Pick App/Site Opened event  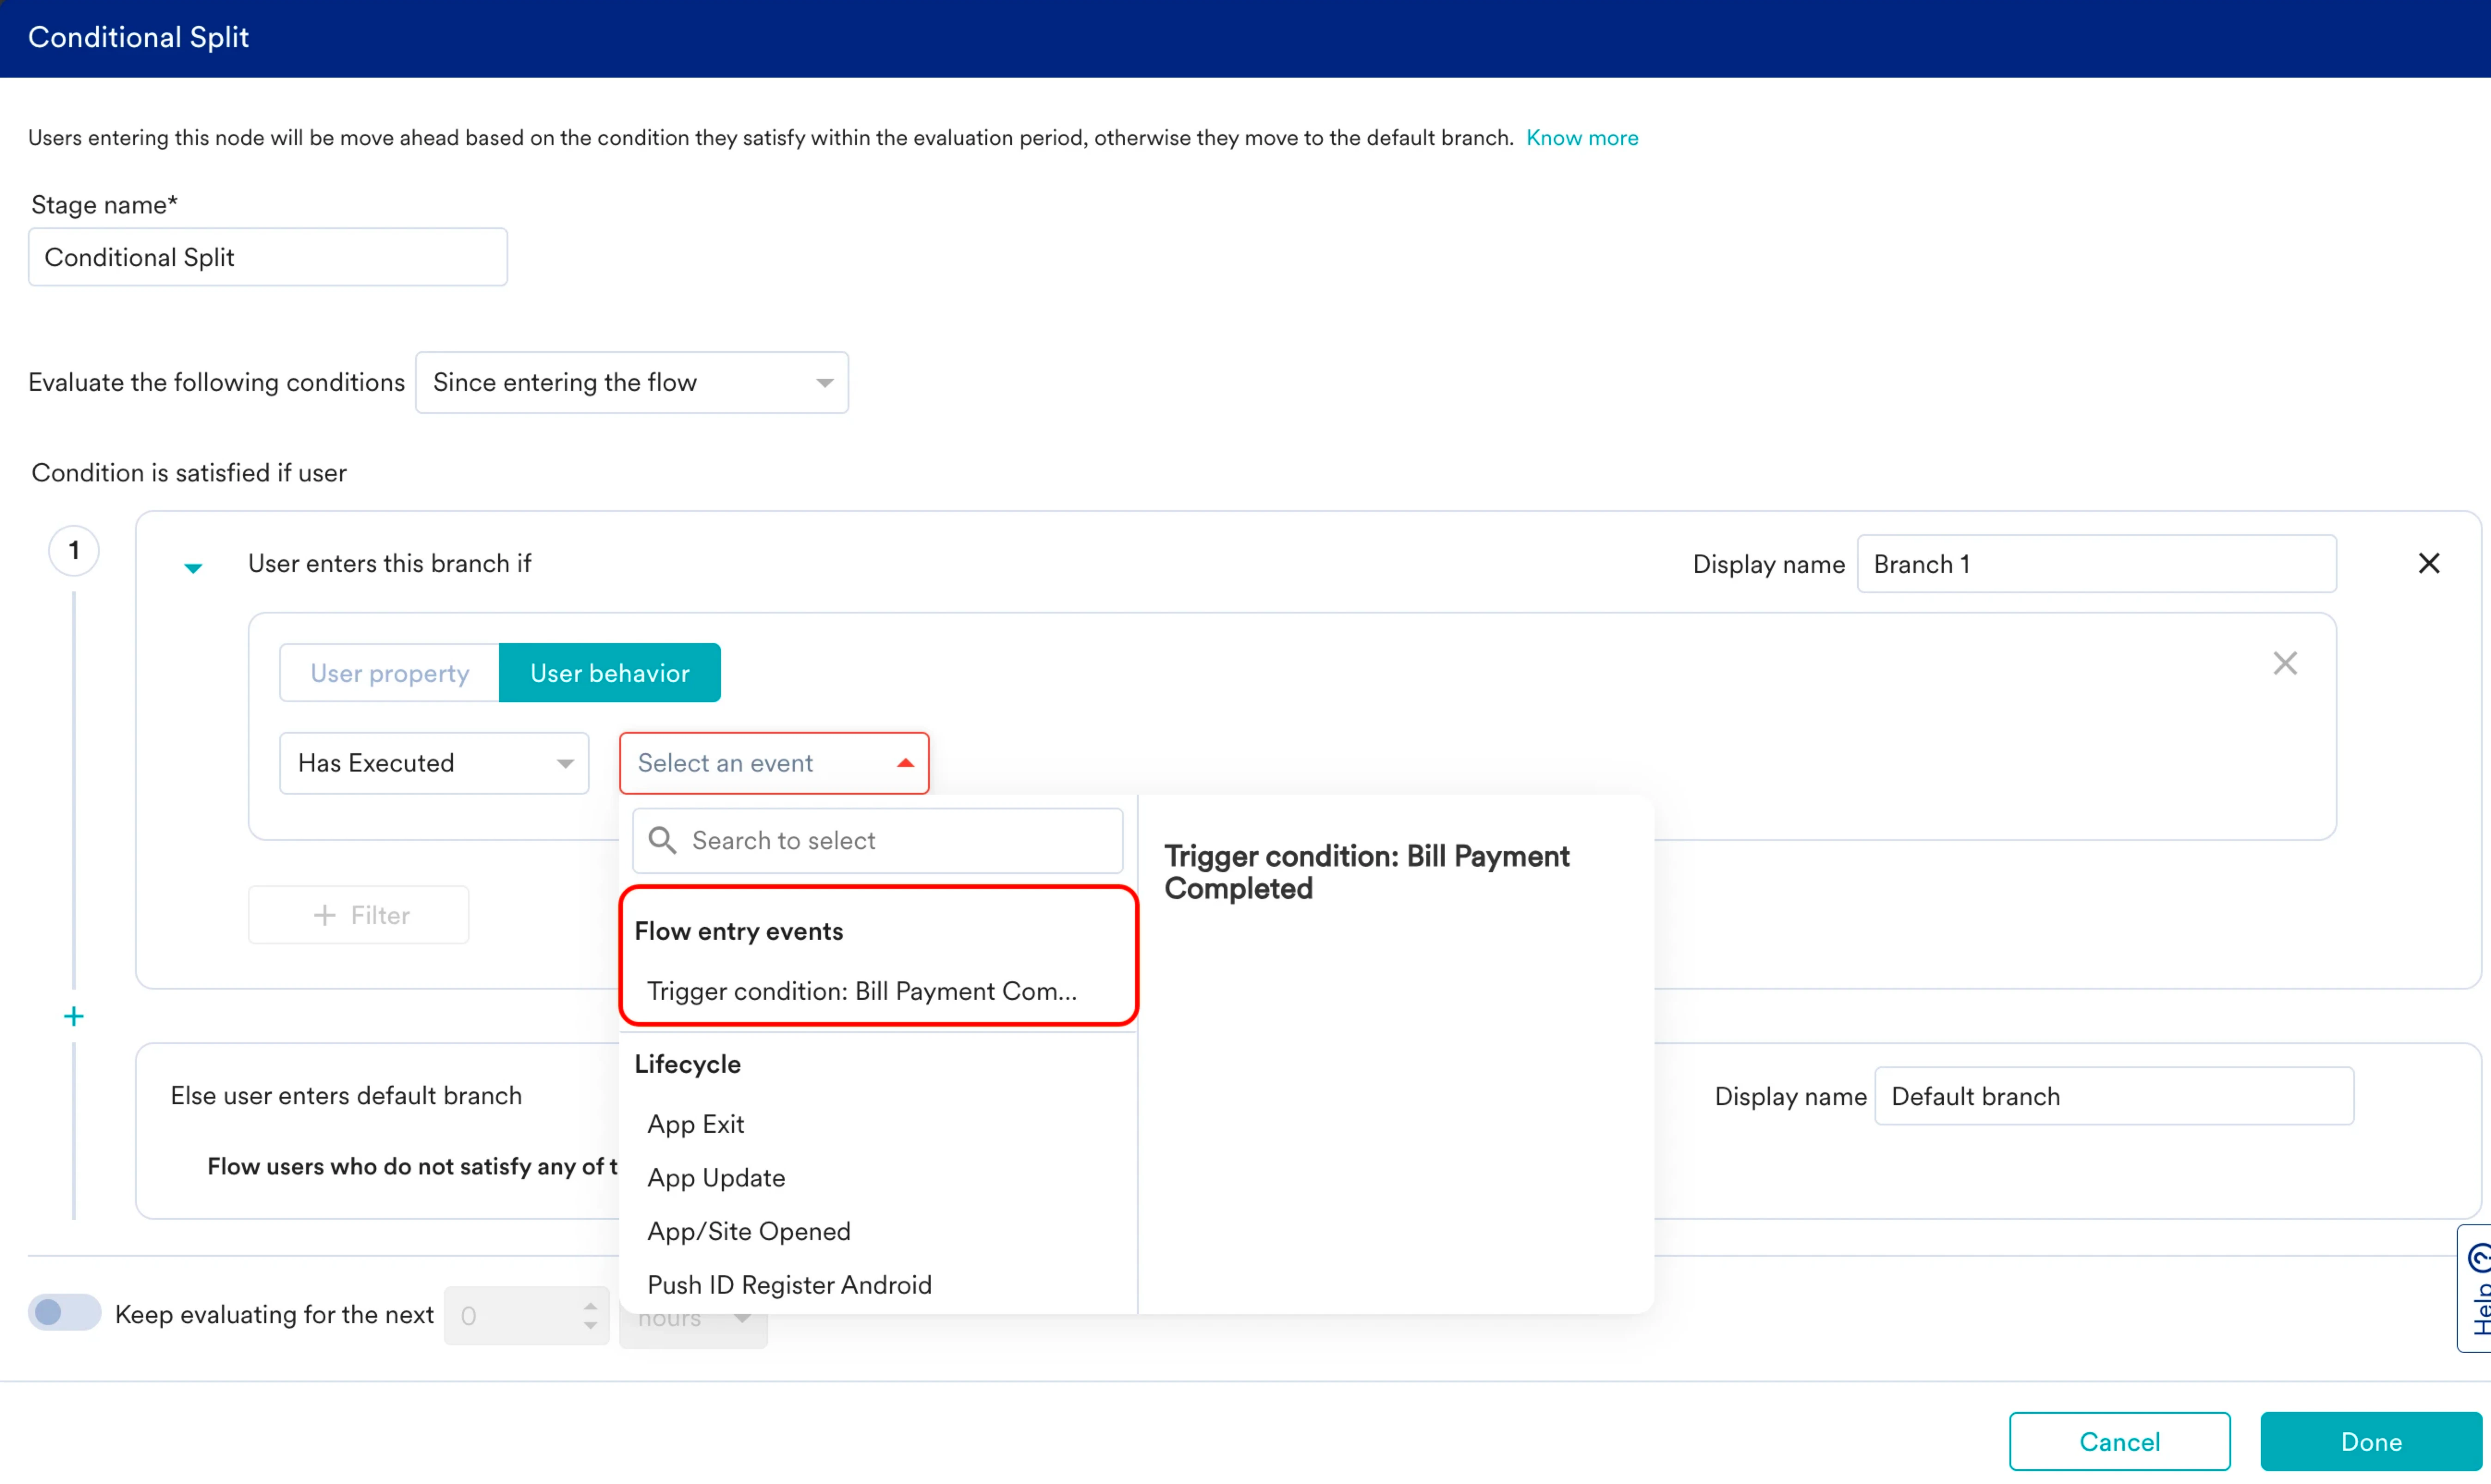tap(748, 1230)
